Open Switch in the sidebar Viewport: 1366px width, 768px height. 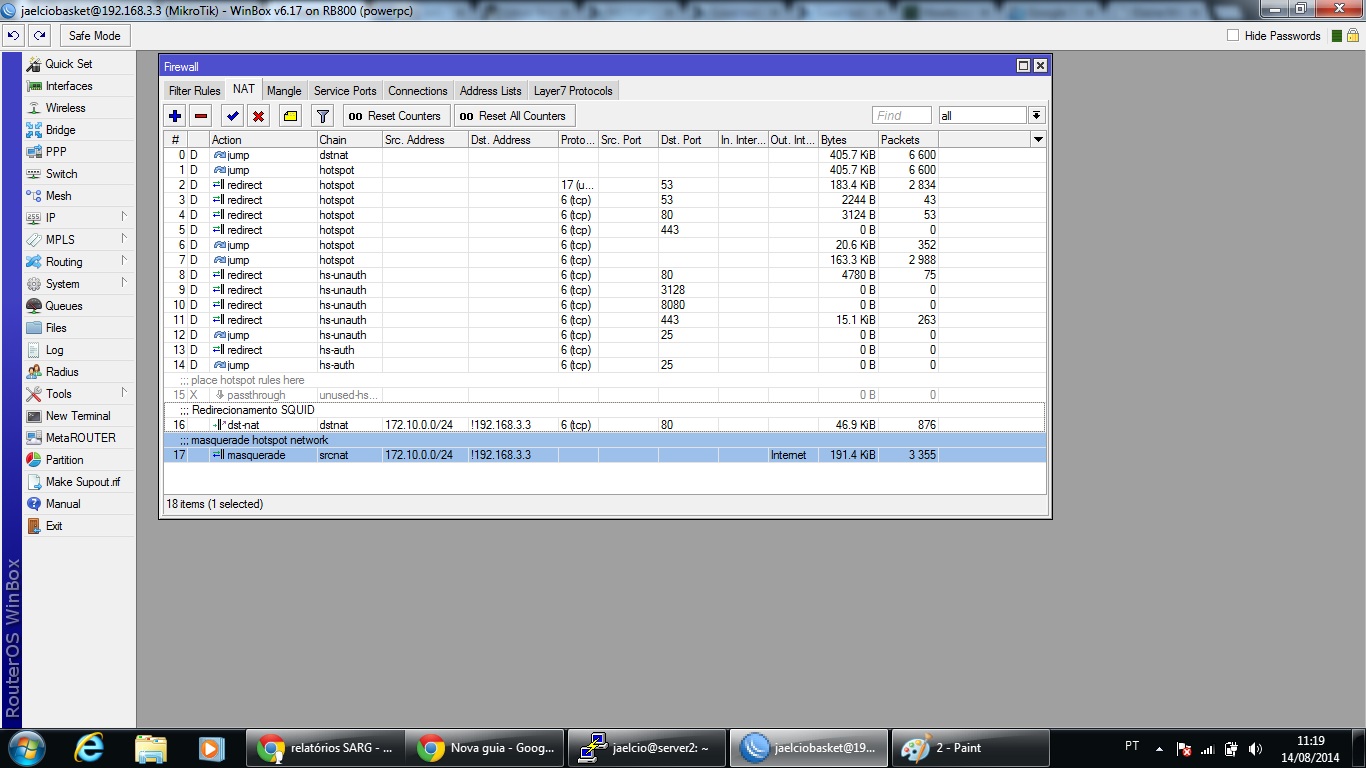[x=79, y=174]
